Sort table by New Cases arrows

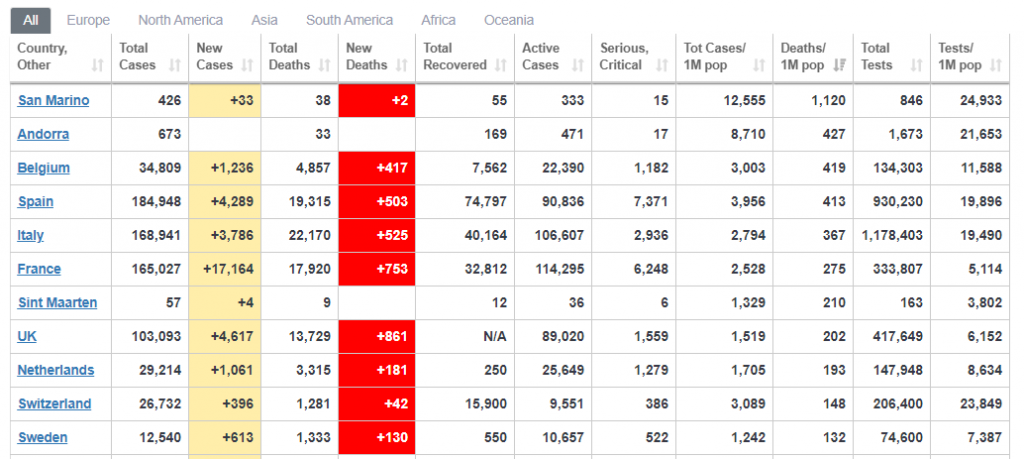[x=247, y=65]
